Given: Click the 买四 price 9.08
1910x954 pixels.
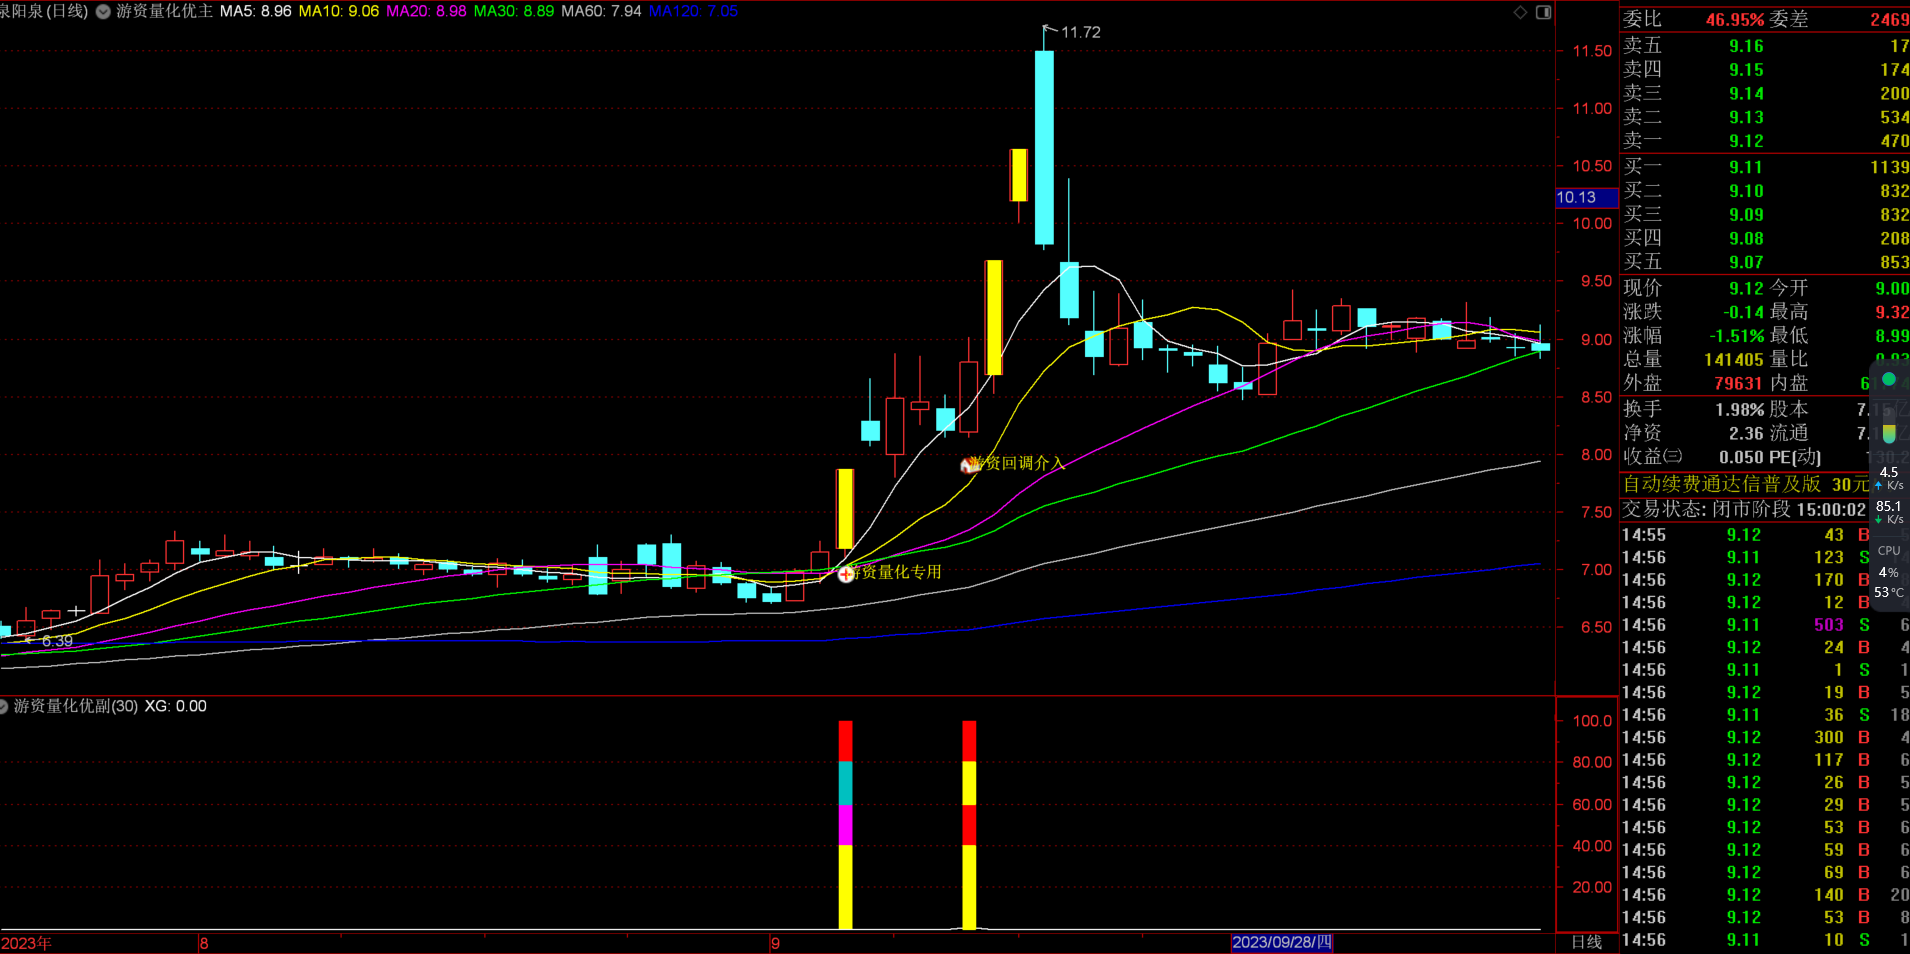Looking at the screenshot, I should [1746, 239].
